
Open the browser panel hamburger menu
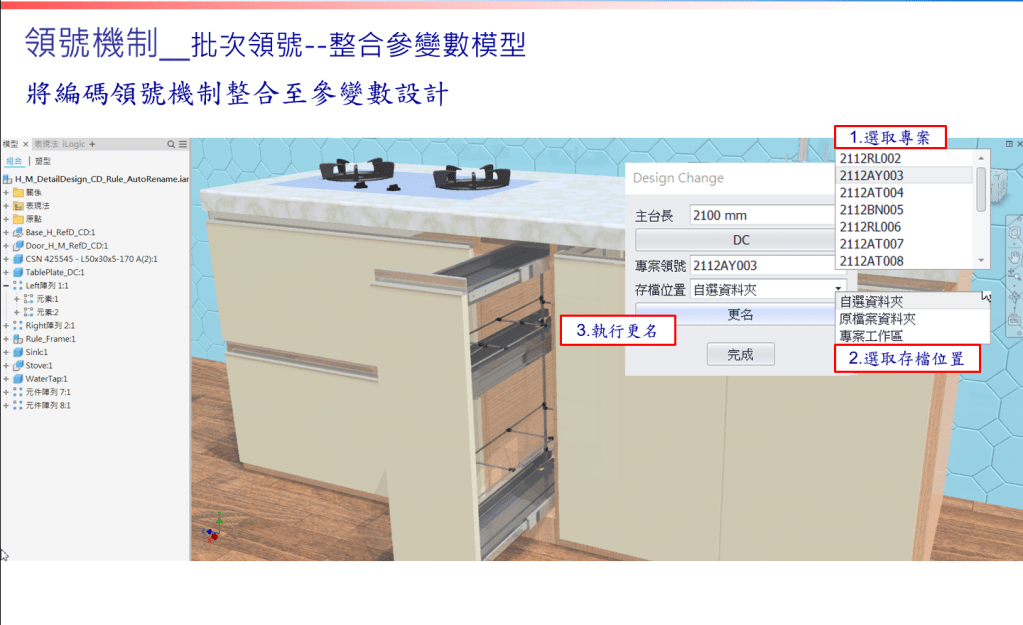pyautogui.click(x=183, y=144)
